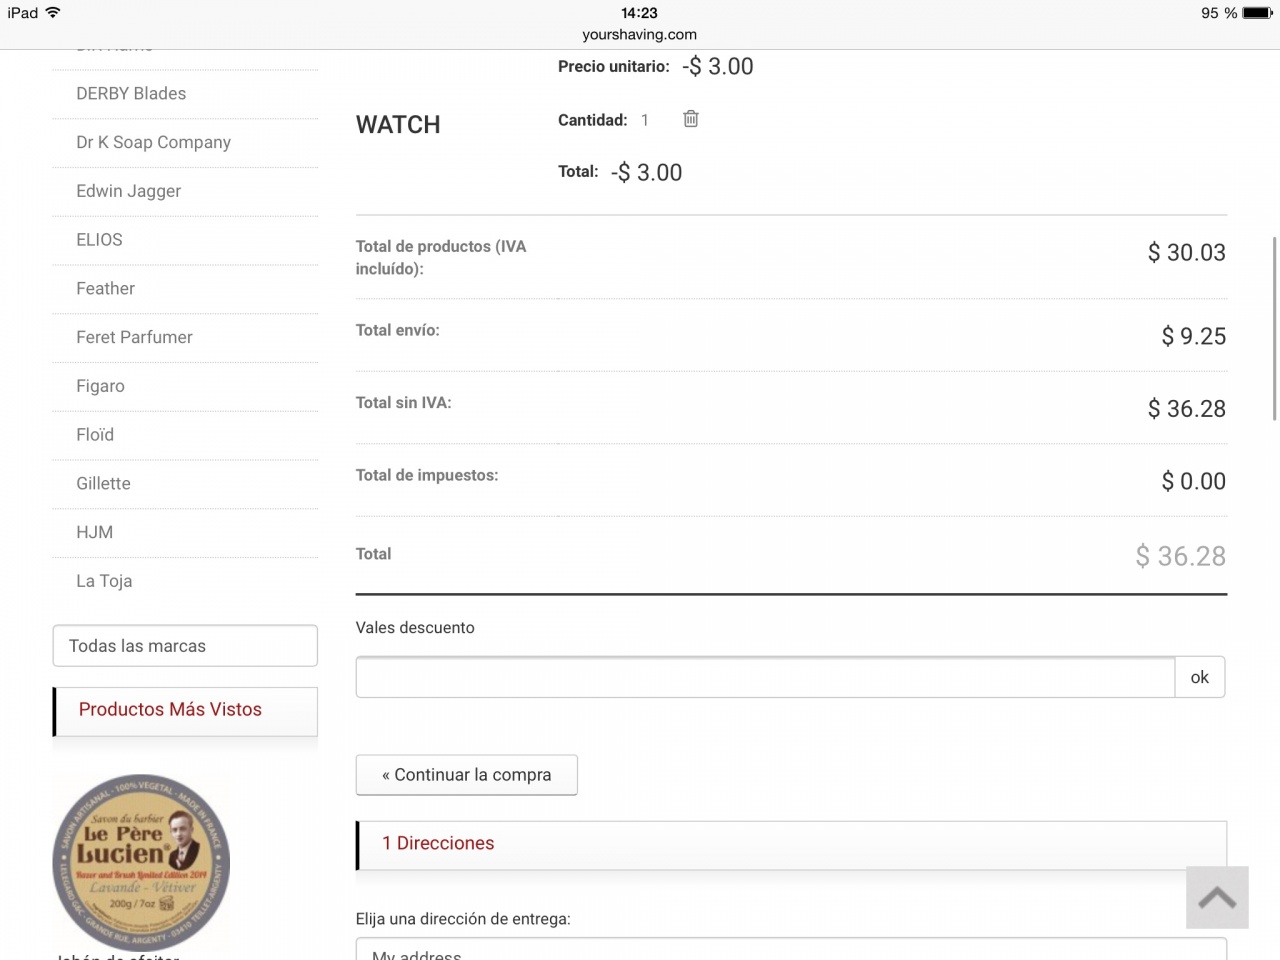Image resolution: width=1280 pixels, height=960 pixels.
Task: Open Dr K Soap Company brand
Action: coord(153,143)
